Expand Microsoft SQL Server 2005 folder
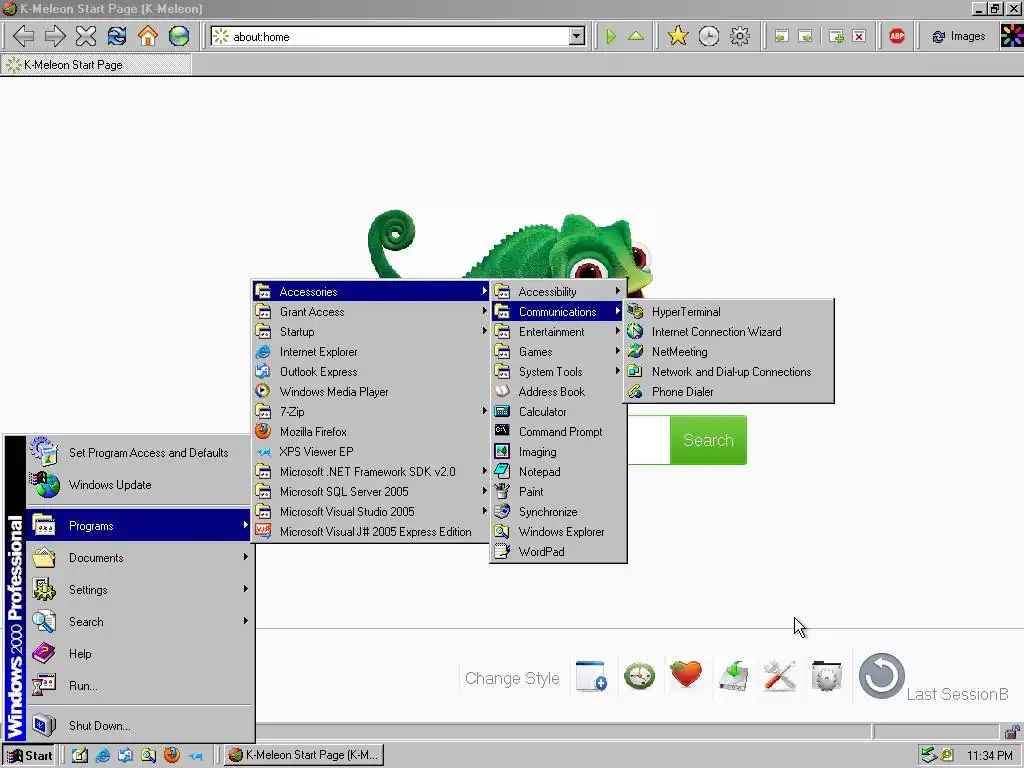1024x768 pixels. pos(371,492)
